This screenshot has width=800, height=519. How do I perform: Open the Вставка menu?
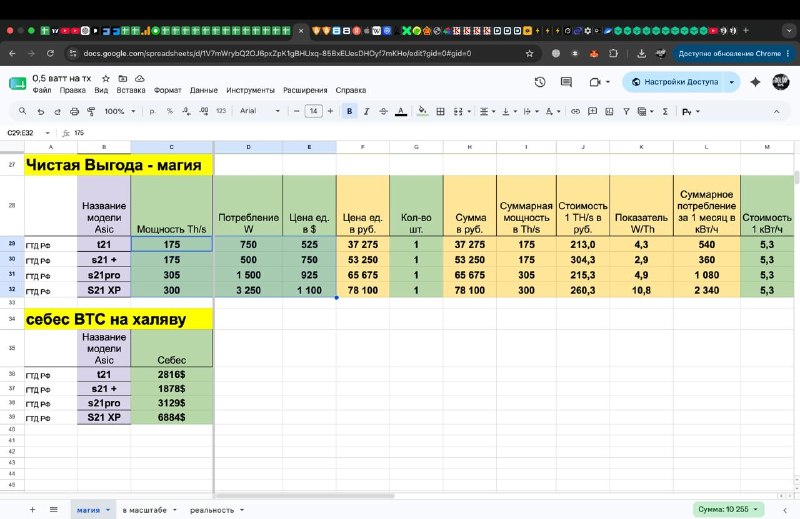tap(131, 90)
